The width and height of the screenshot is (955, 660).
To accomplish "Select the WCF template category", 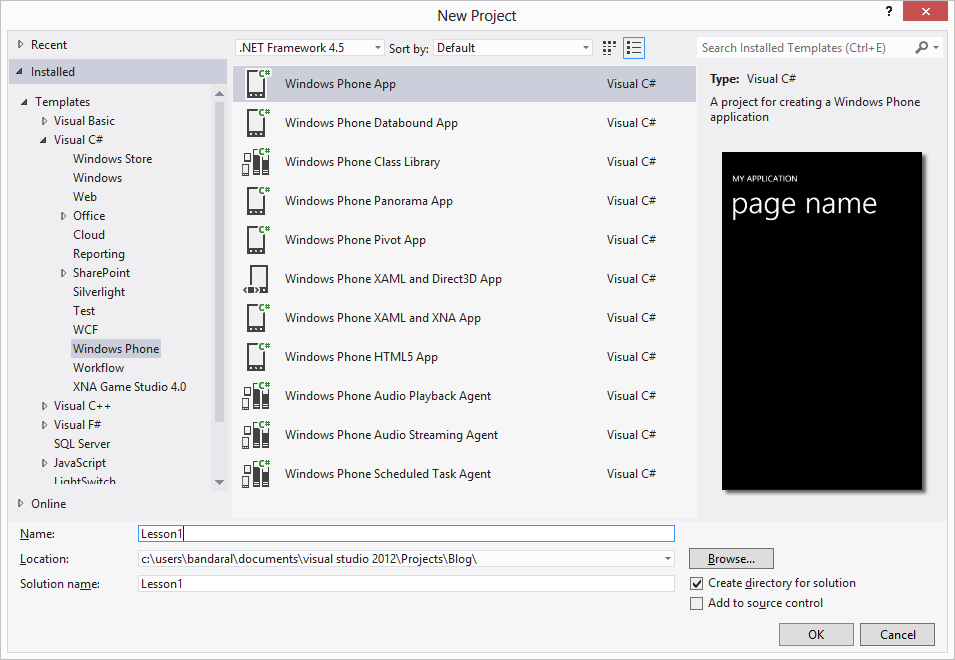I will click(x=85, y=329).
